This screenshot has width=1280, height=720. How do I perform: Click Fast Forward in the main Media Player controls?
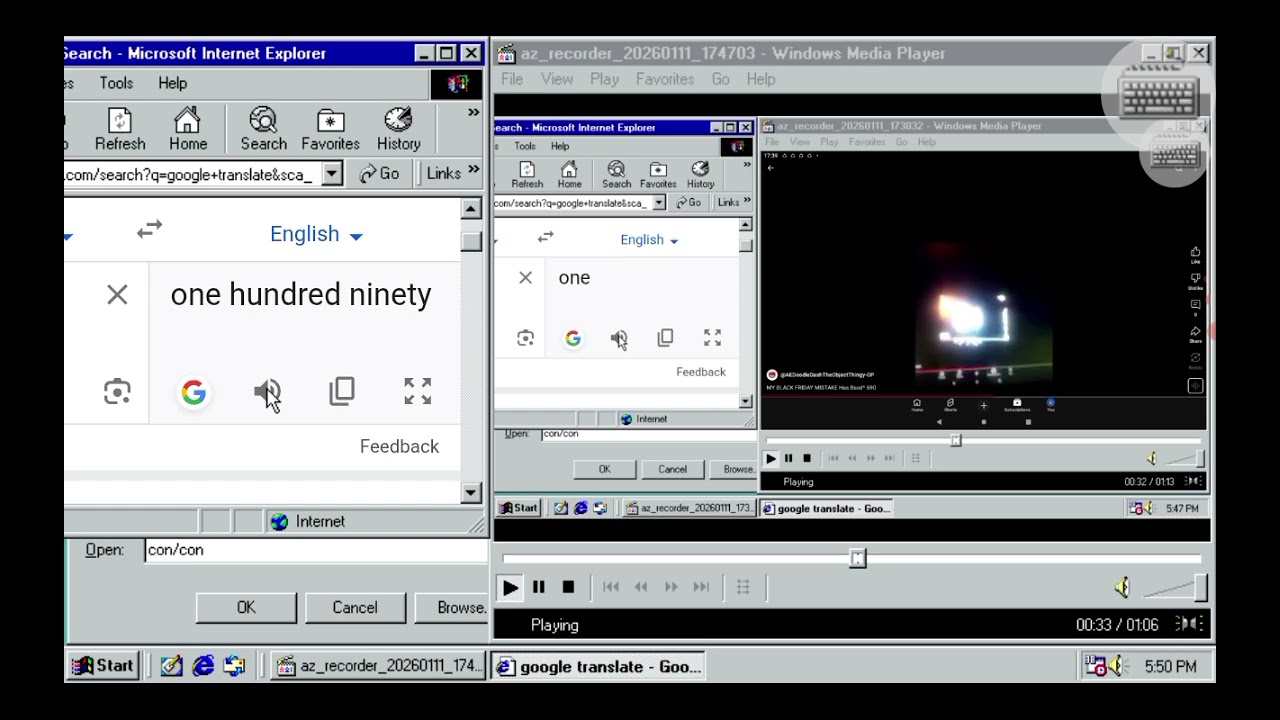671,587
